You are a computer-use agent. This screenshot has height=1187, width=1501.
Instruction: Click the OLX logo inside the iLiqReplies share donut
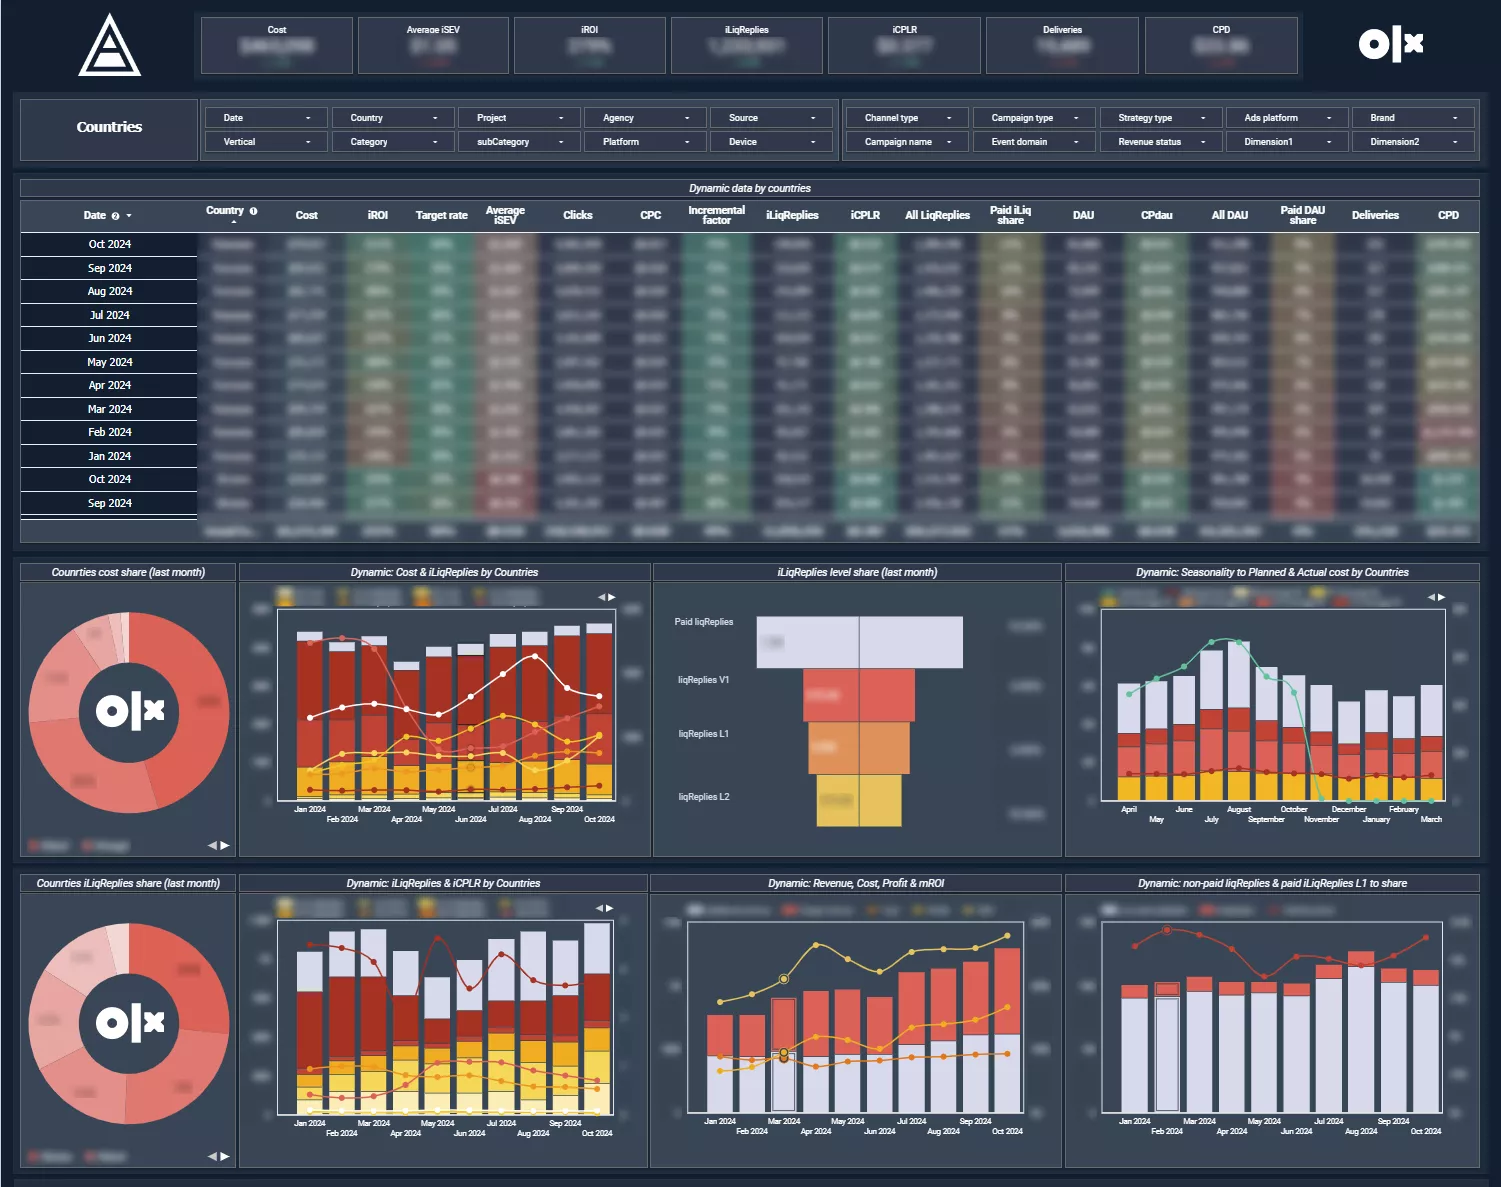129,1022
